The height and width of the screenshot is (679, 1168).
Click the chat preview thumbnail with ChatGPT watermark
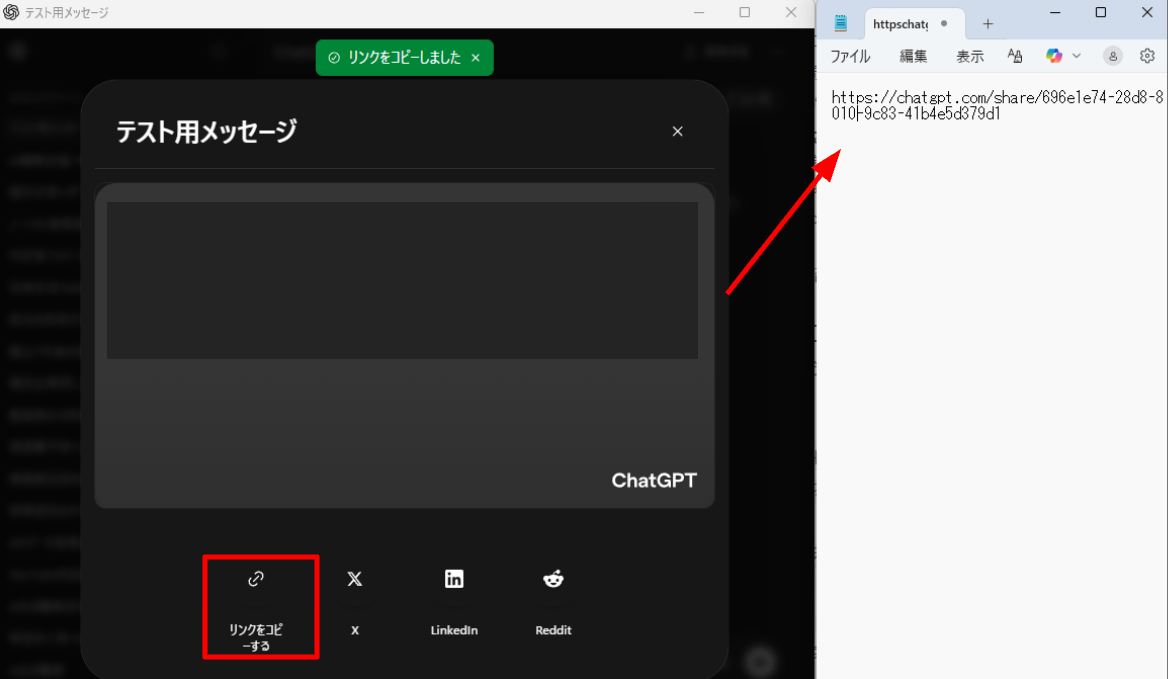coord(404,345)
